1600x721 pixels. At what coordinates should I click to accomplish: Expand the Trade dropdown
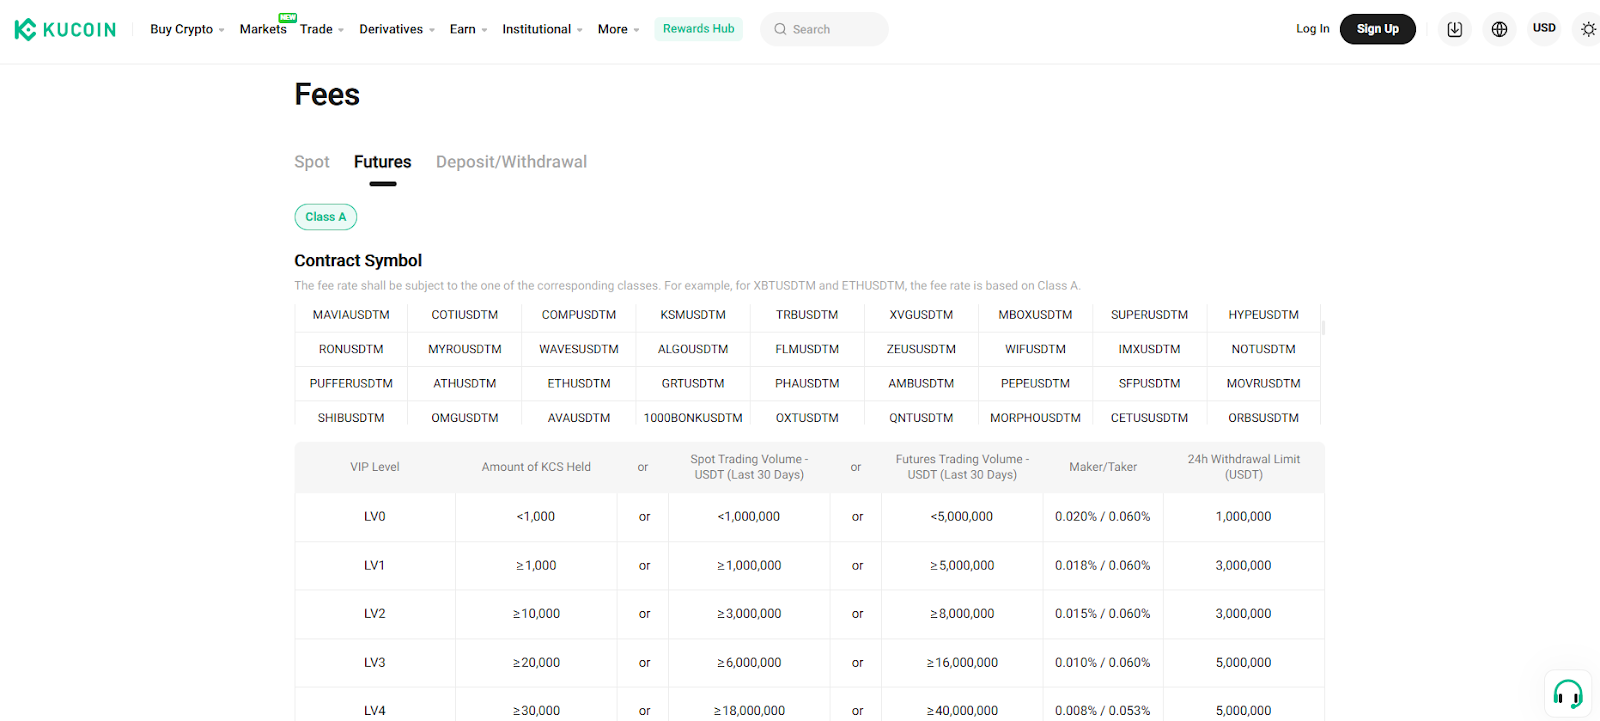322,29
